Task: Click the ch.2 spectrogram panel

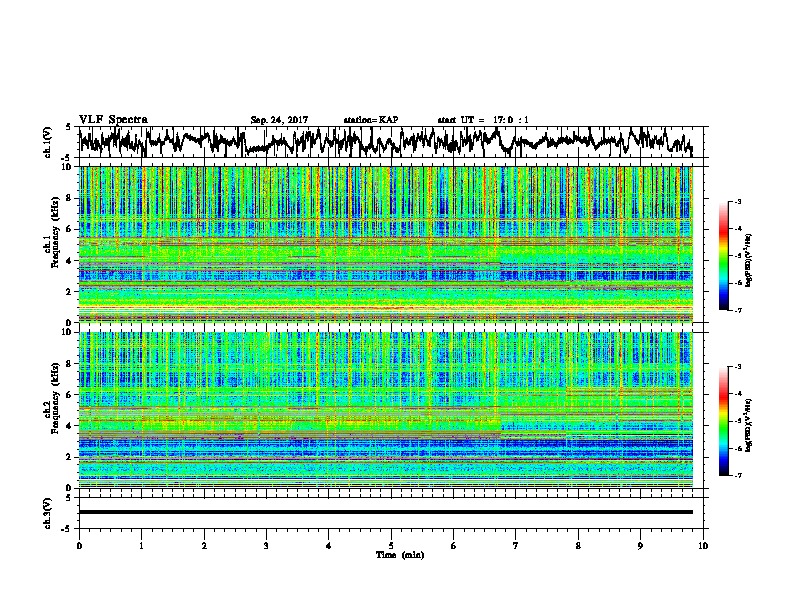Action: coord(386,410)
